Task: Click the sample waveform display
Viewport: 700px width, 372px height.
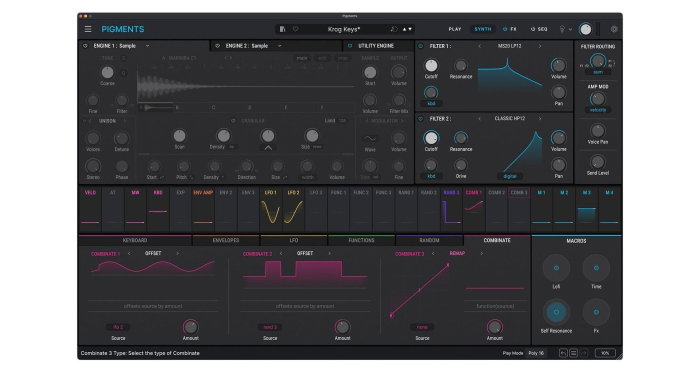Action: 246,87
